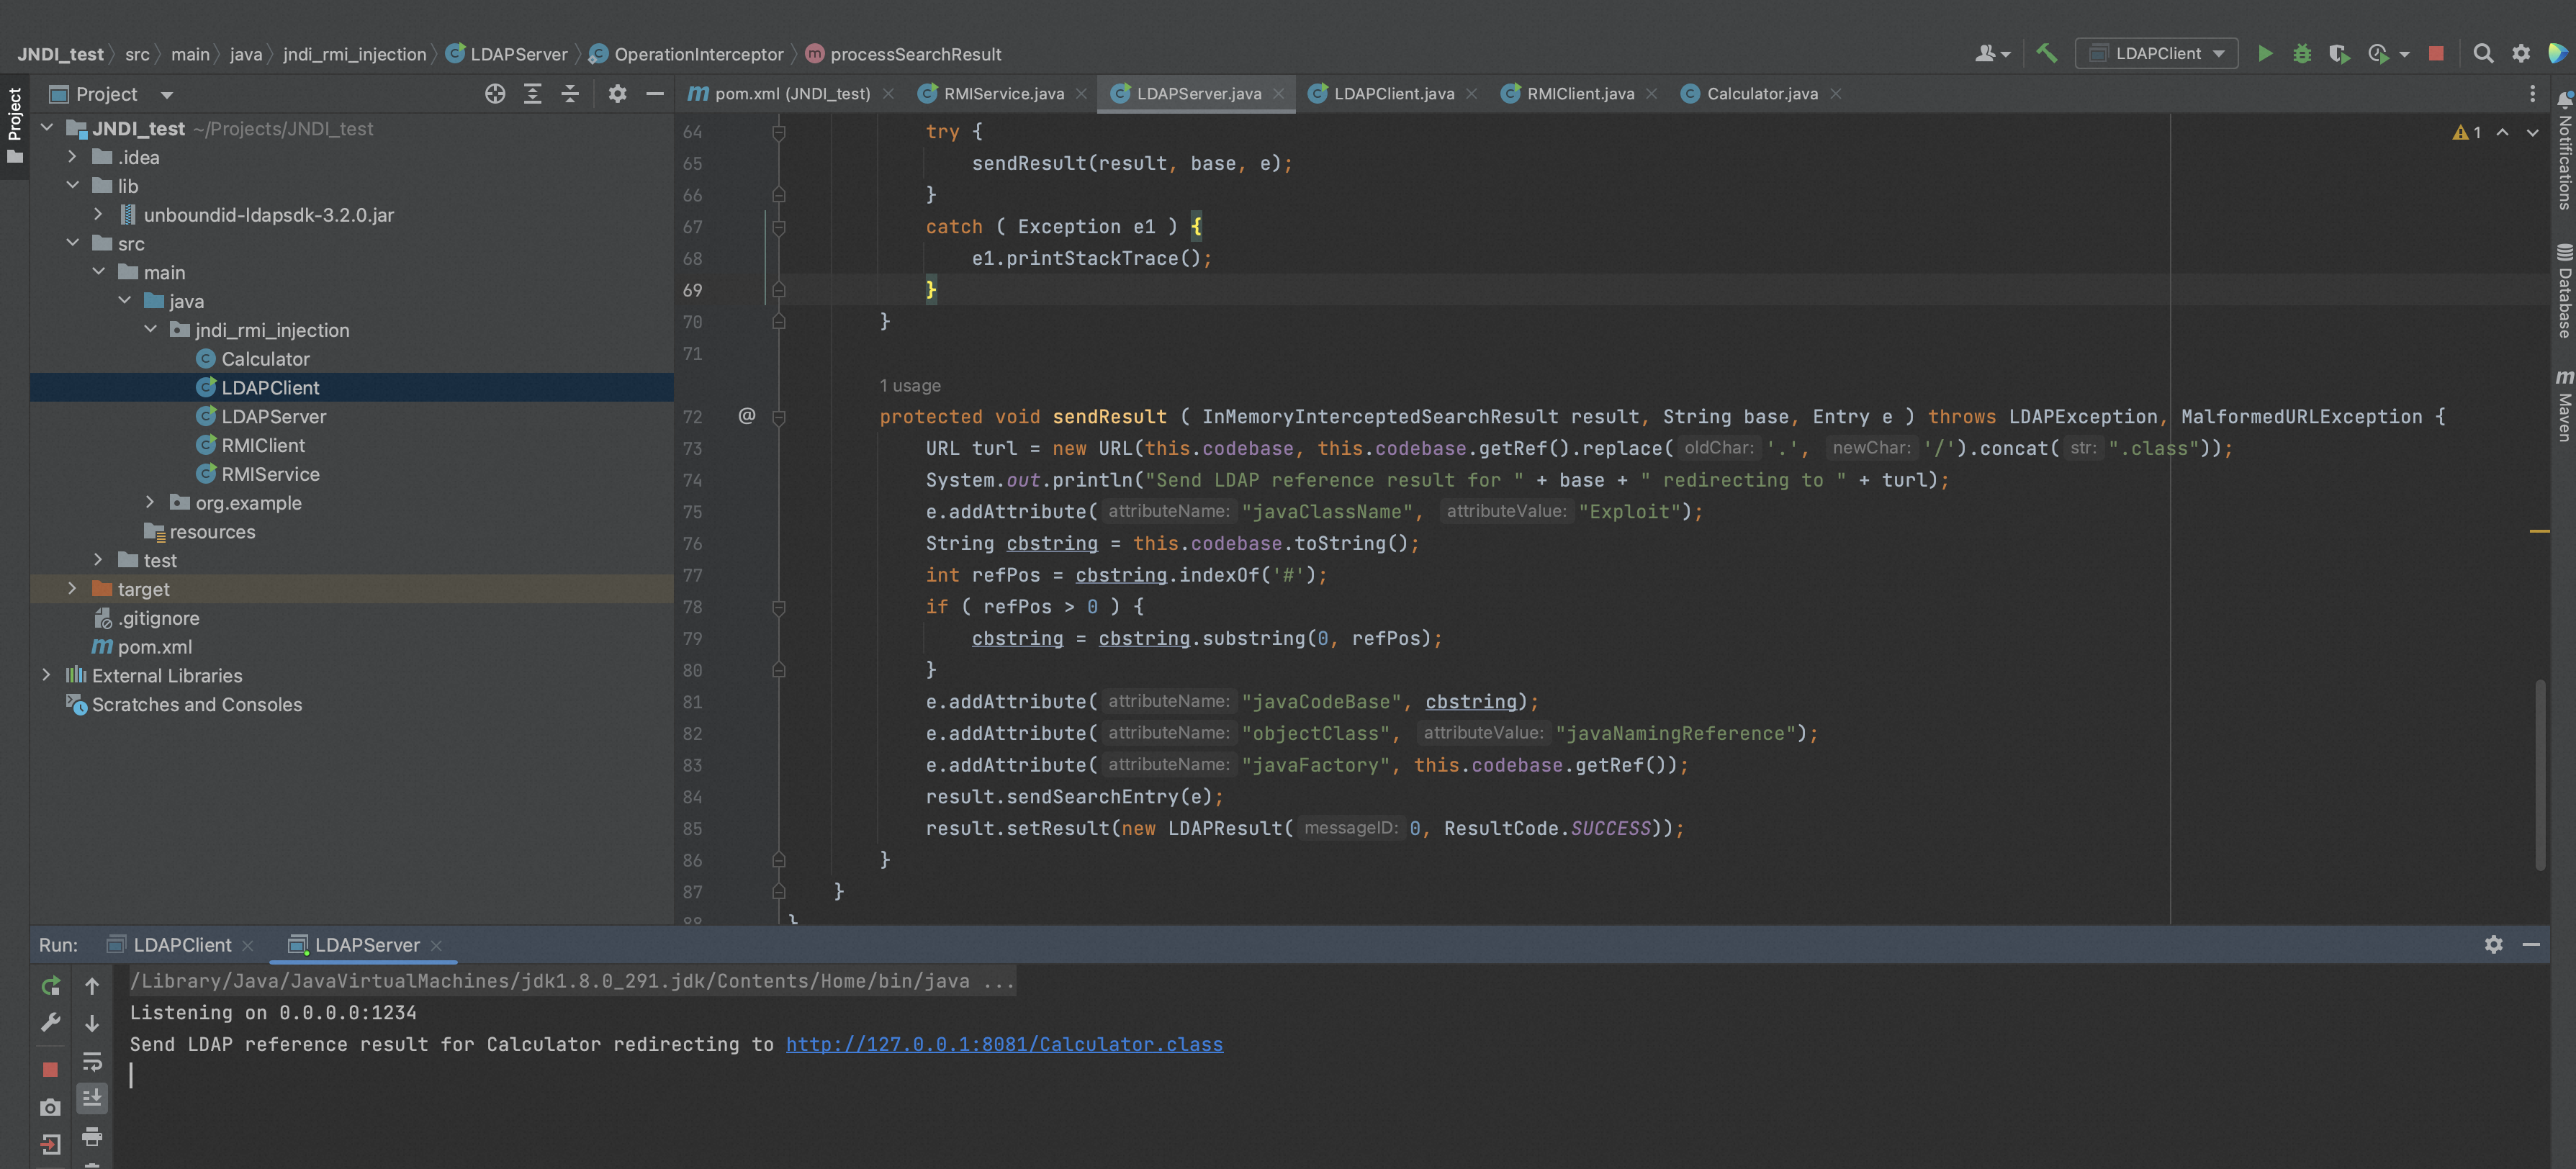
Task: Hide the Run panel minus icon
Action: click(x=2531, y=944)
